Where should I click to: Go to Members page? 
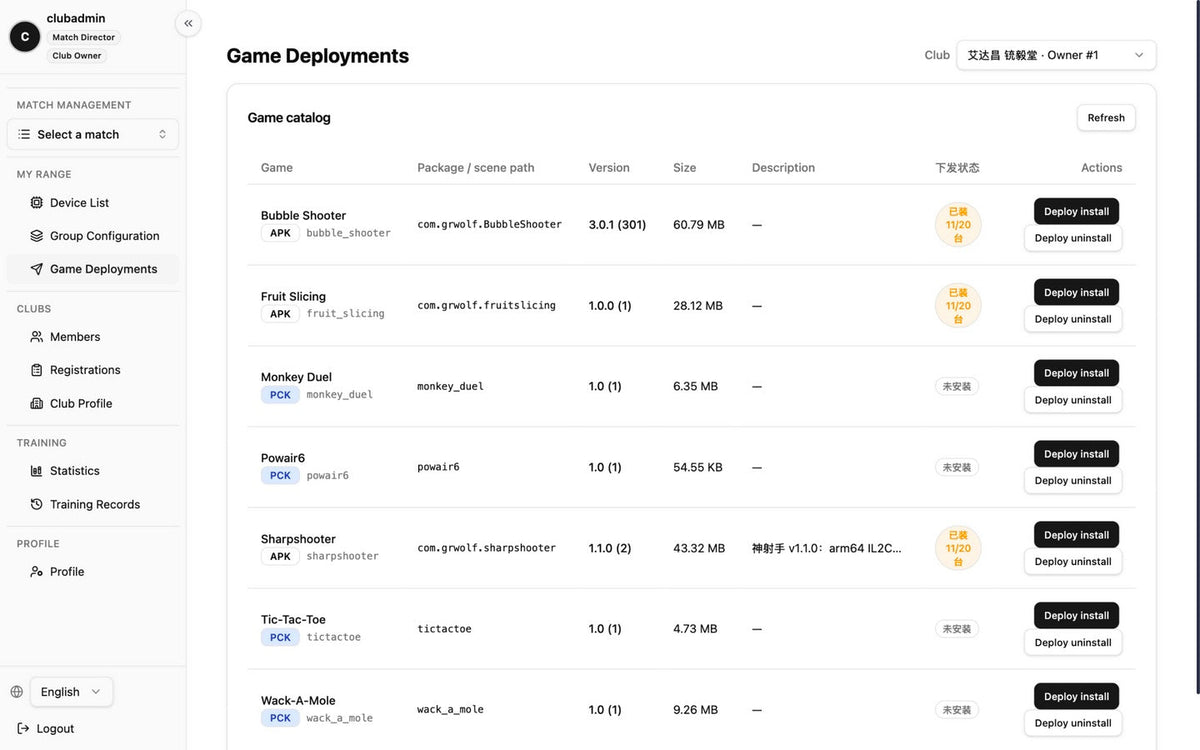point(93,337)
